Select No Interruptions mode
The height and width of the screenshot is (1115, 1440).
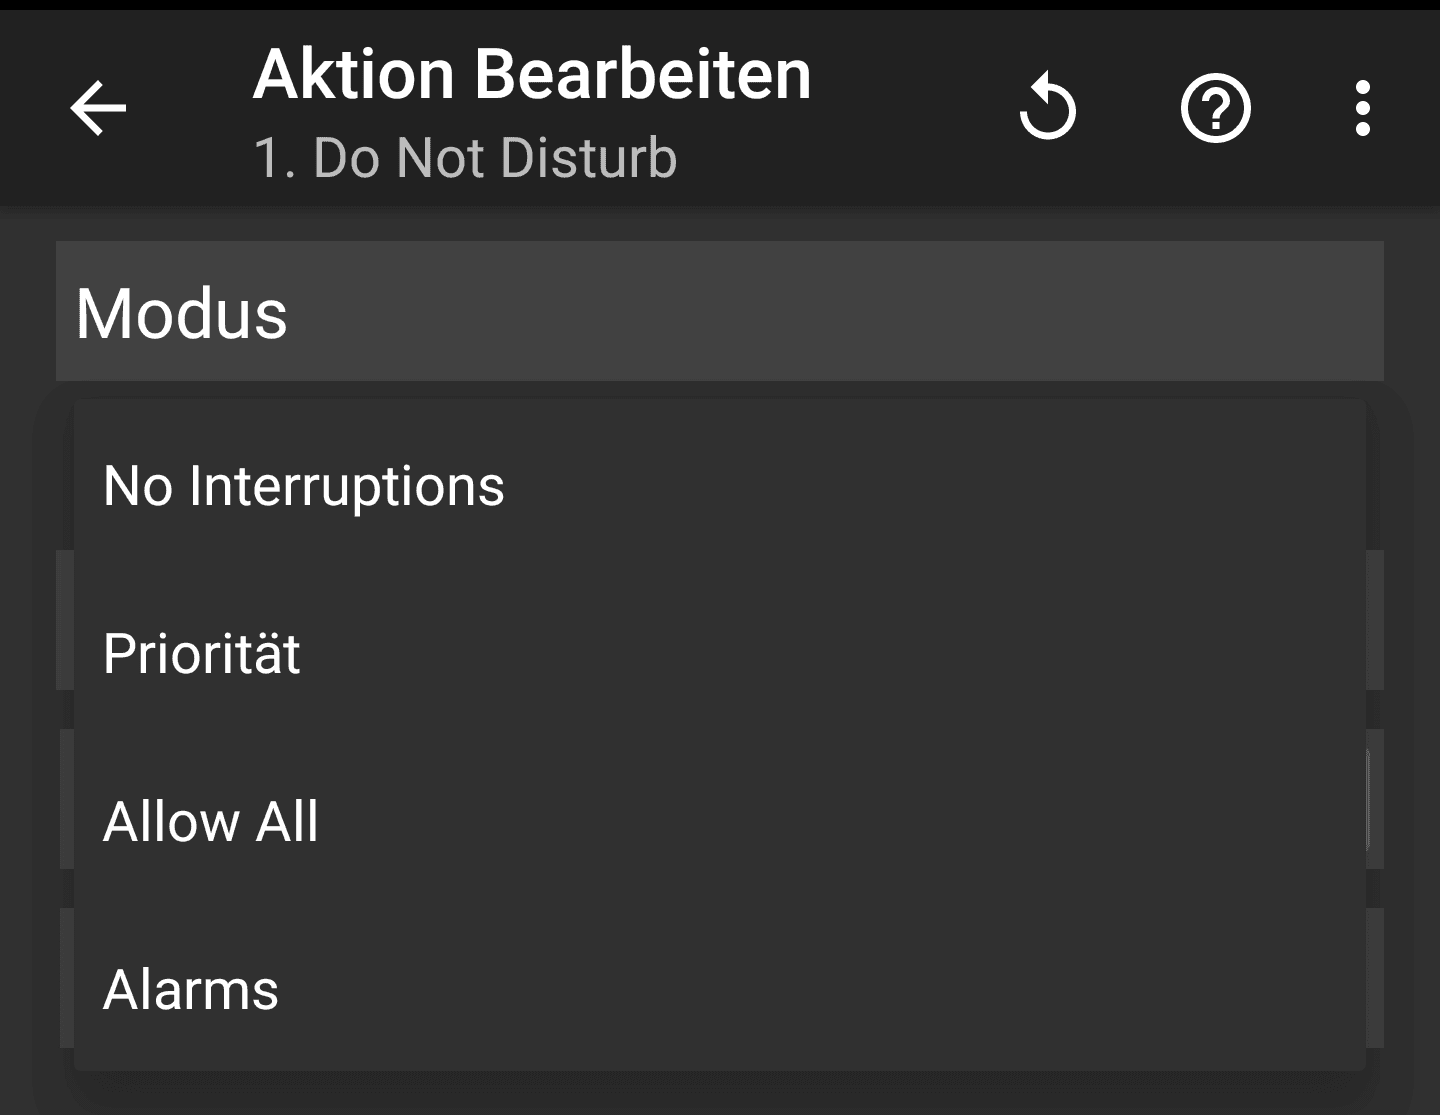720,486
